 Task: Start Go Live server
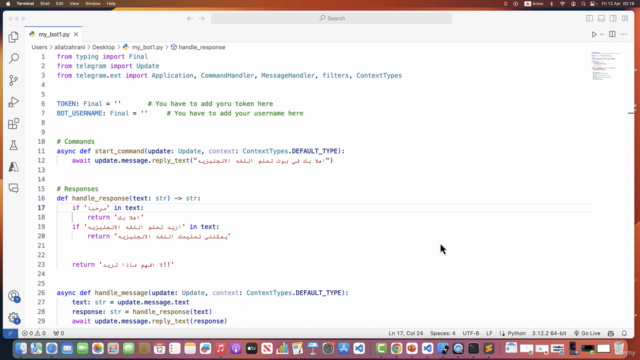(x=587, y=333)
